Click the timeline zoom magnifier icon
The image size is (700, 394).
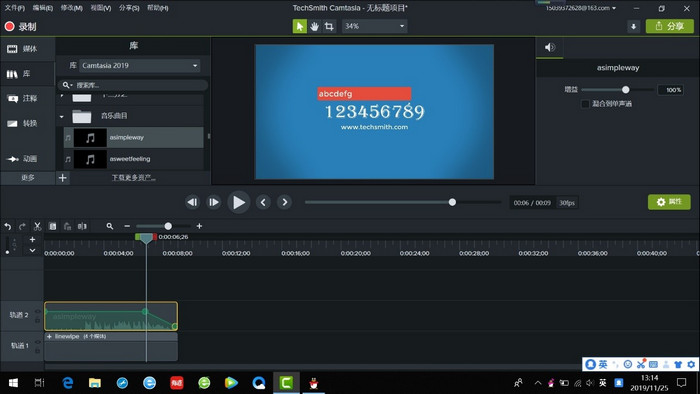[x=110, y=226]
